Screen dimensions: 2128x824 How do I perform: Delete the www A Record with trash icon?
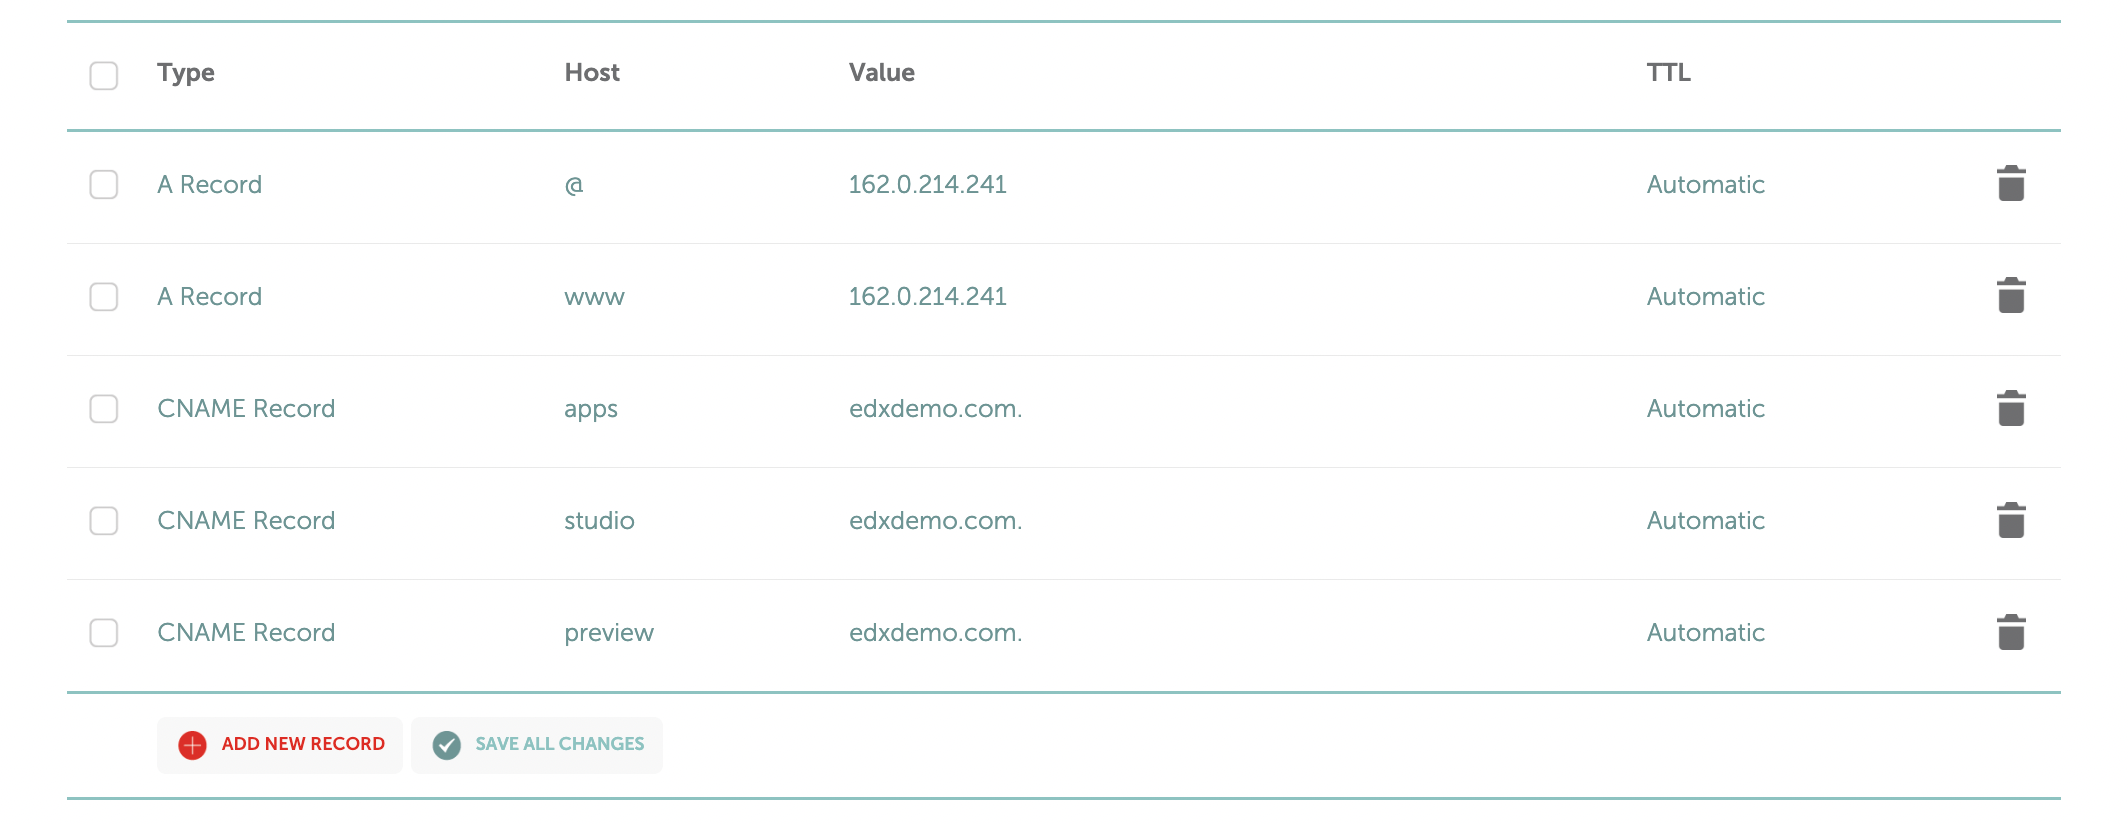[2010, 296]
